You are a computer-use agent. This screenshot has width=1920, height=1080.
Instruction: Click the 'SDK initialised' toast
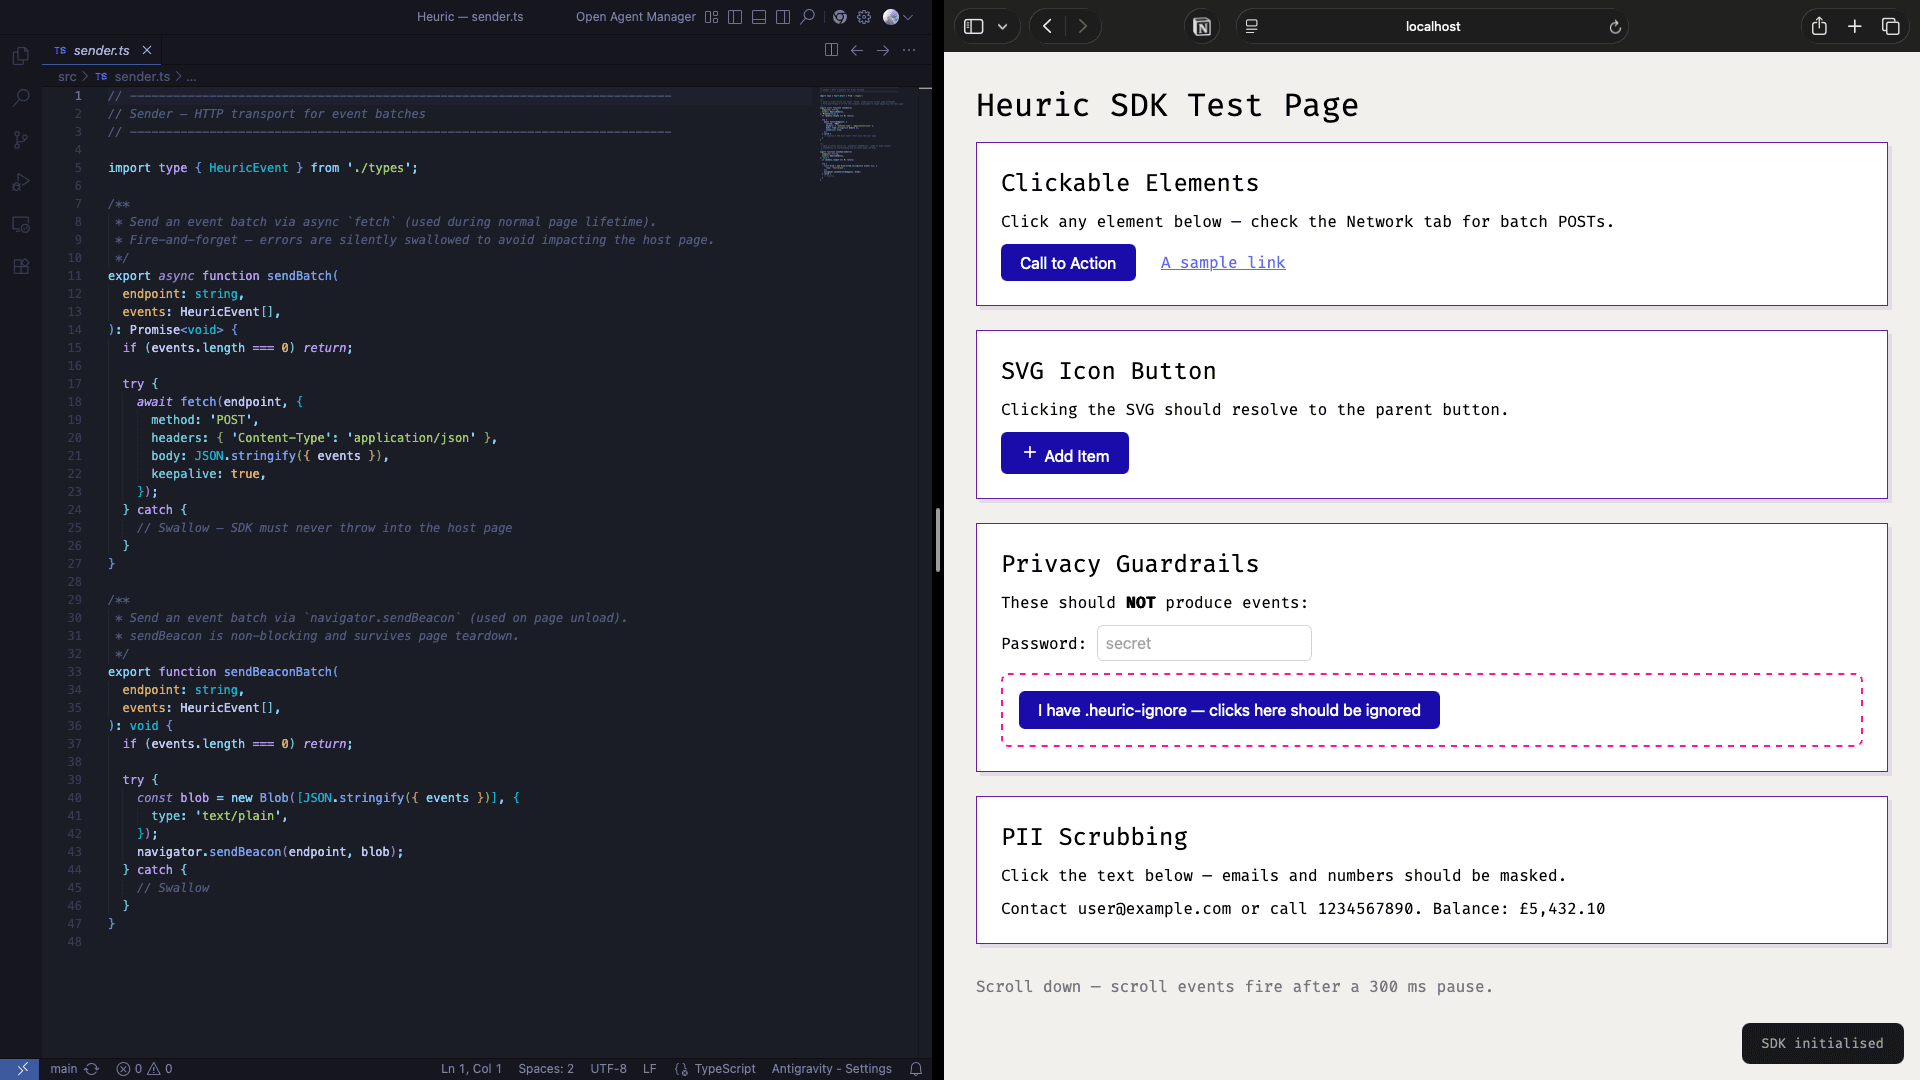pos(1822,1043)
